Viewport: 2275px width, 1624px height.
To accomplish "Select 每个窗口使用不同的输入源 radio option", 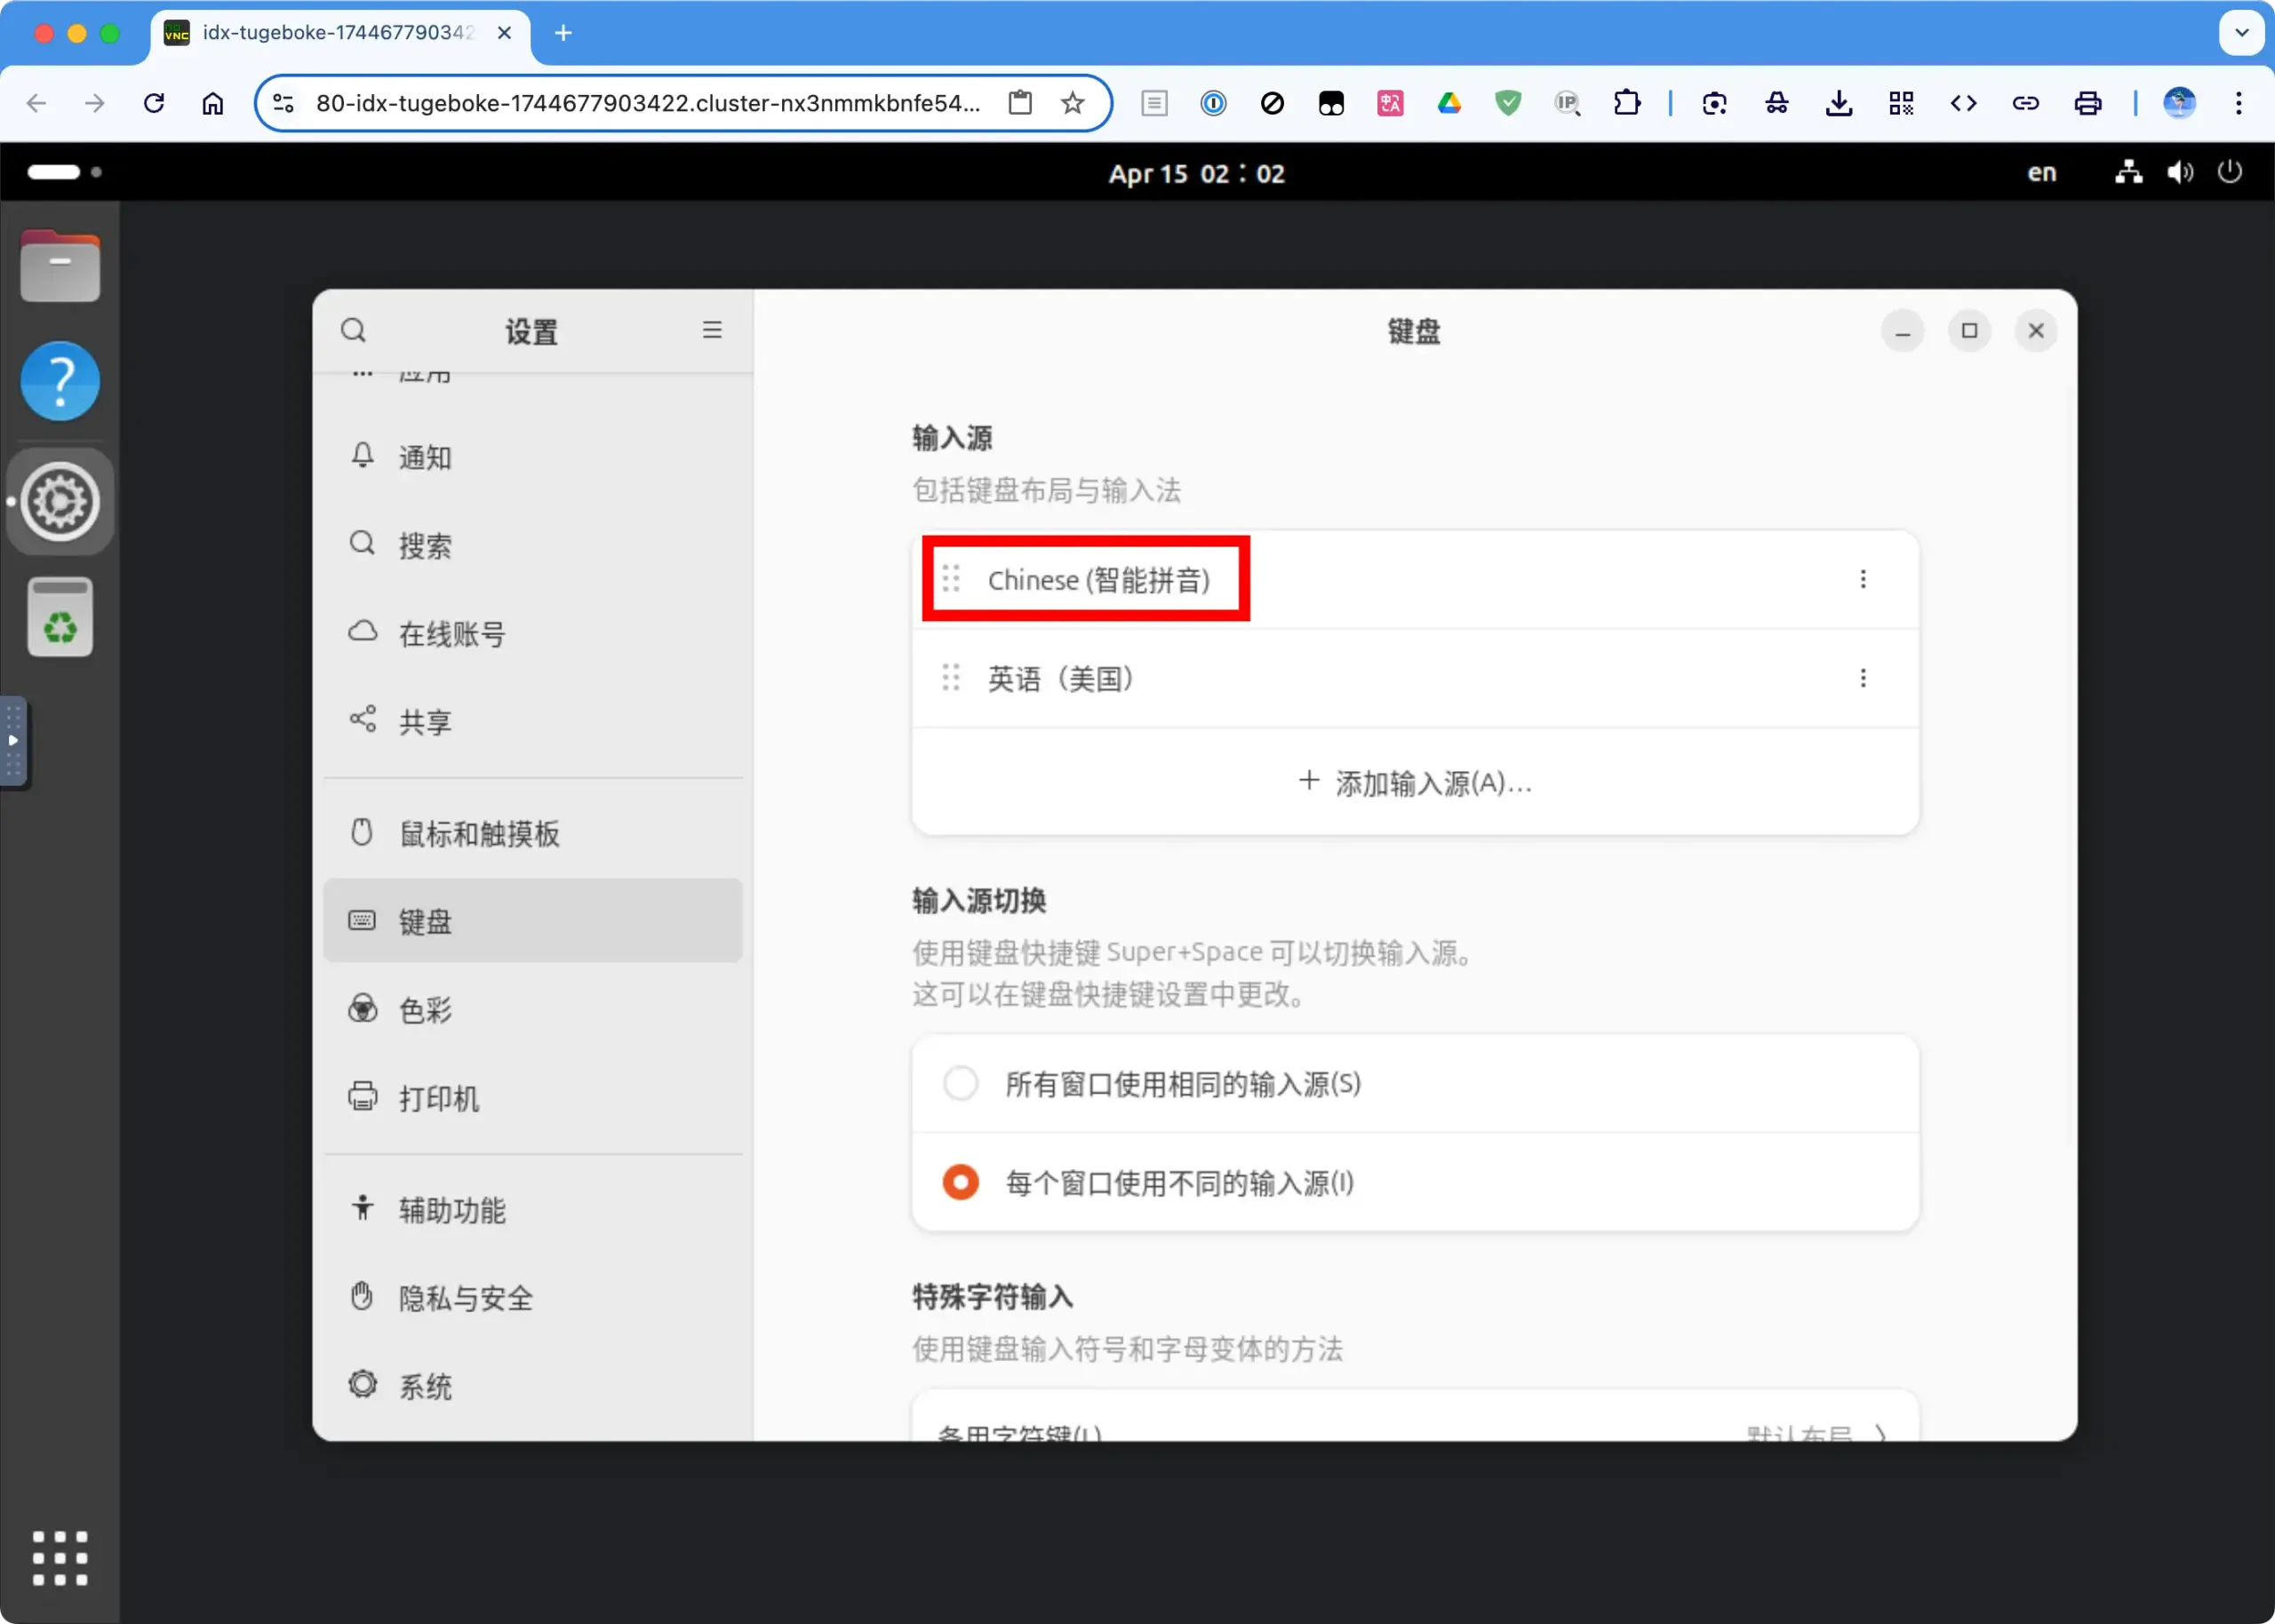I will [961, 1183].
